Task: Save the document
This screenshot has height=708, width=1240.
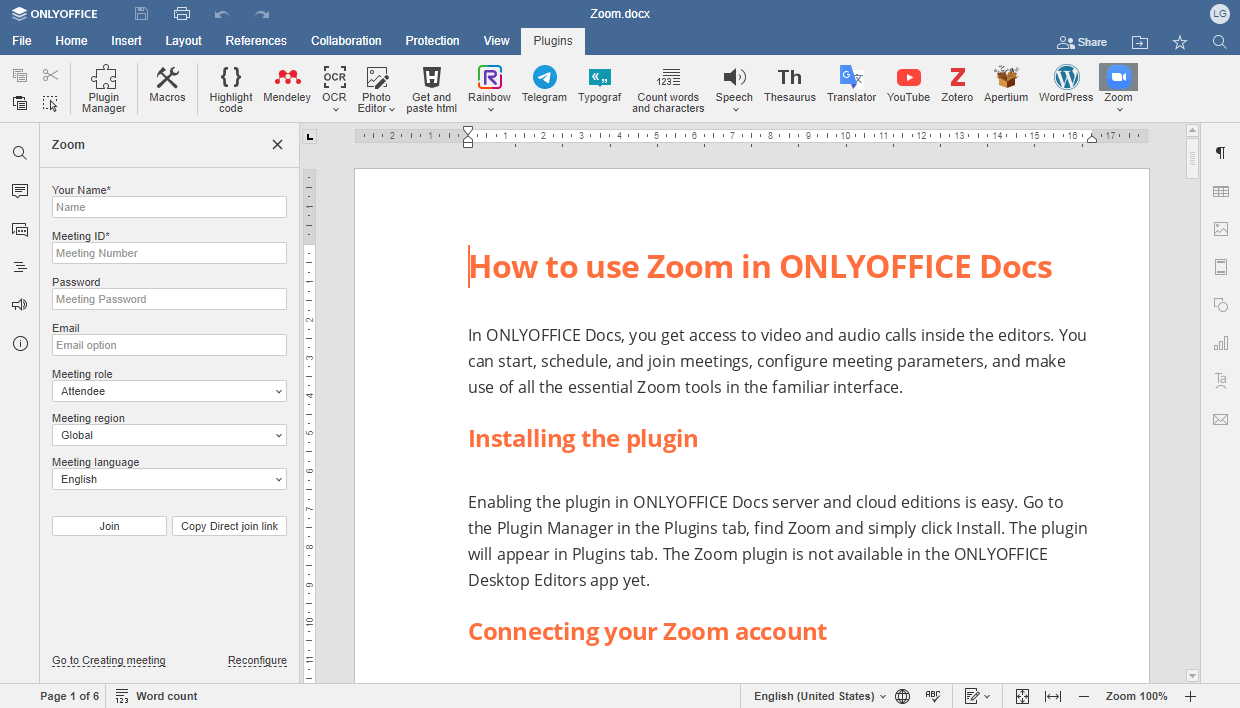Action: (141, 14)
